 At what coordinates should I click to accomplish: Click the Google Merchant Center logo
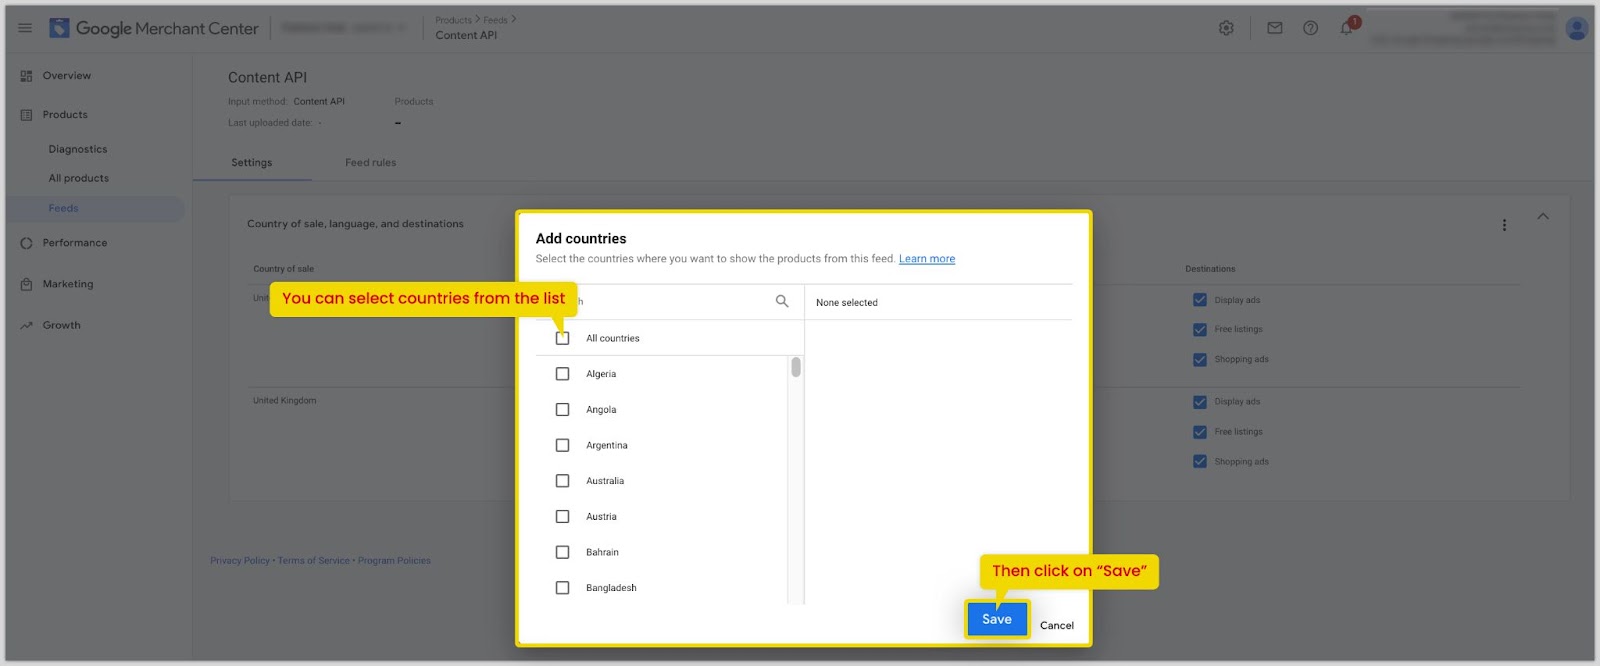[x=154, y=28]
